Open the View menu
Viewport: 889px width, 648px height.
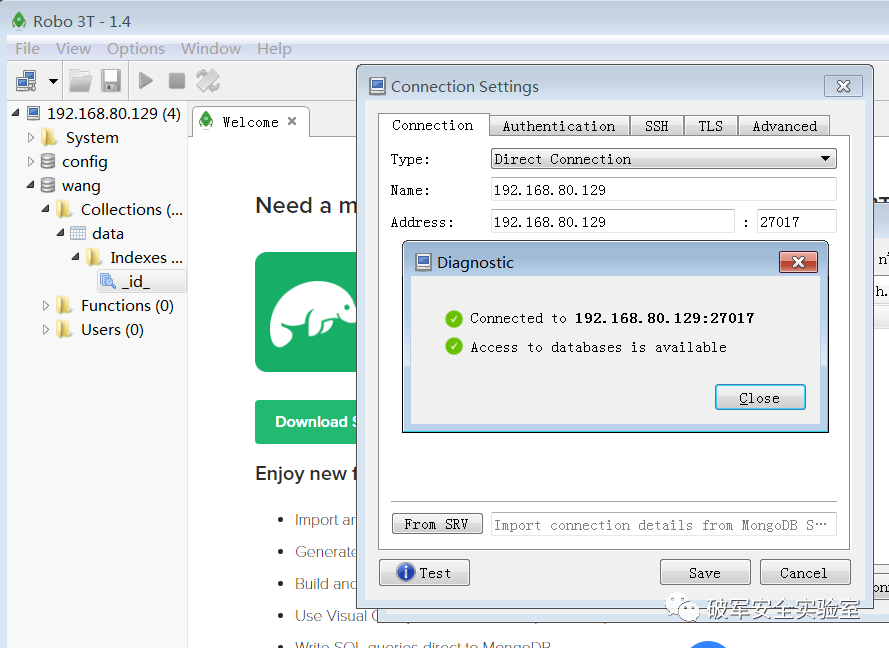[73, 49]
